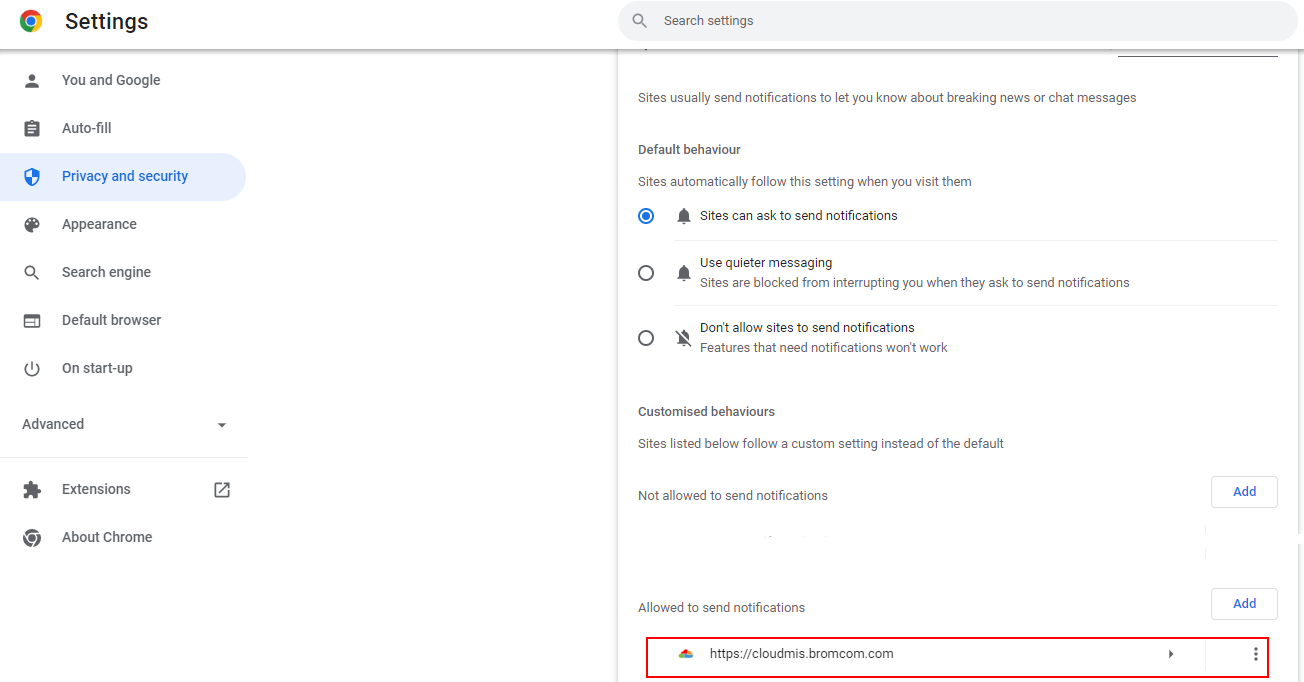Click the Auto-fill icon in sidebar

click(32, 128)
